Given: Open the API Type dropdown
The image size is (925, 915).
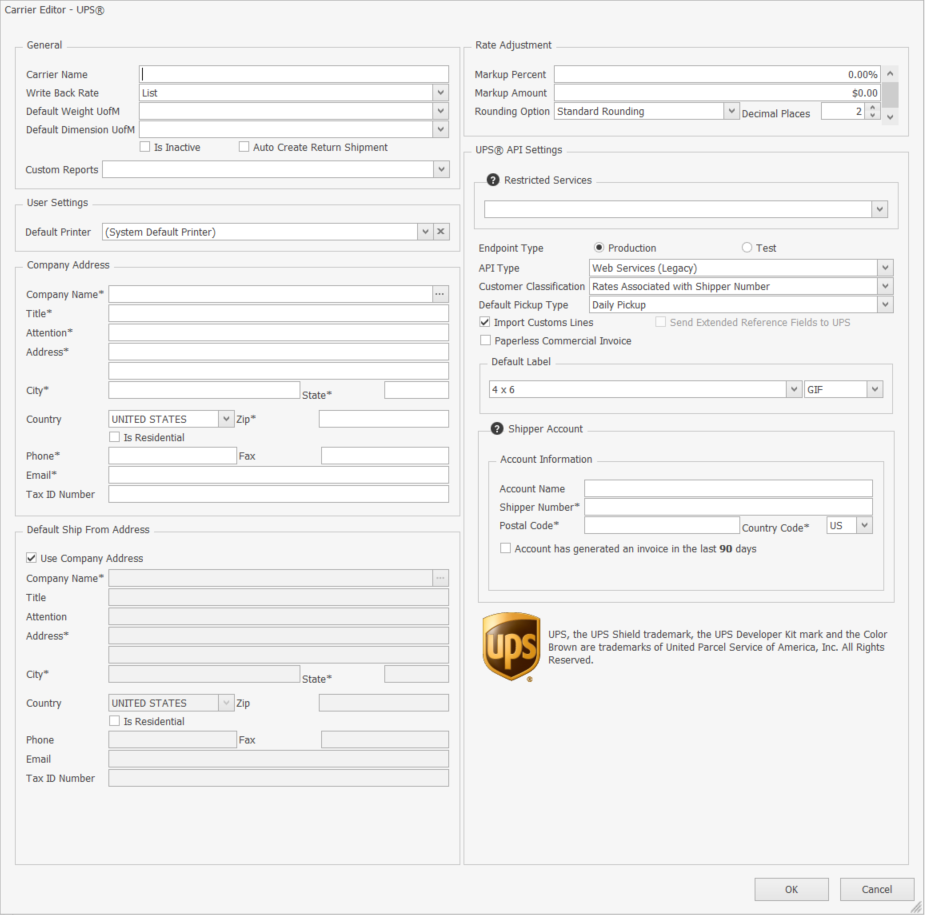Looking at the screenshot, I should click(884, 268).
